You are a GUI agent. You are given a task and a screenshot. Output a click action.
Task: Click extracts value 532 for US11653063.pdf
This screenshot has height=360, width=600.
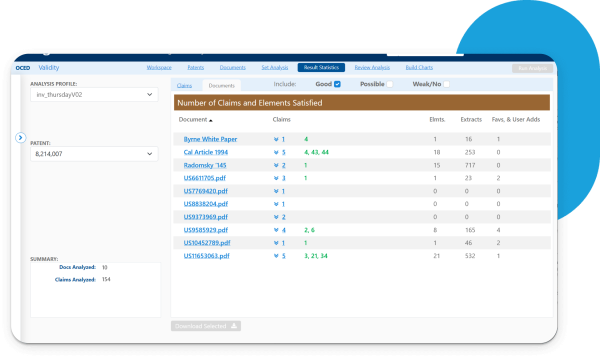(470, 256)
